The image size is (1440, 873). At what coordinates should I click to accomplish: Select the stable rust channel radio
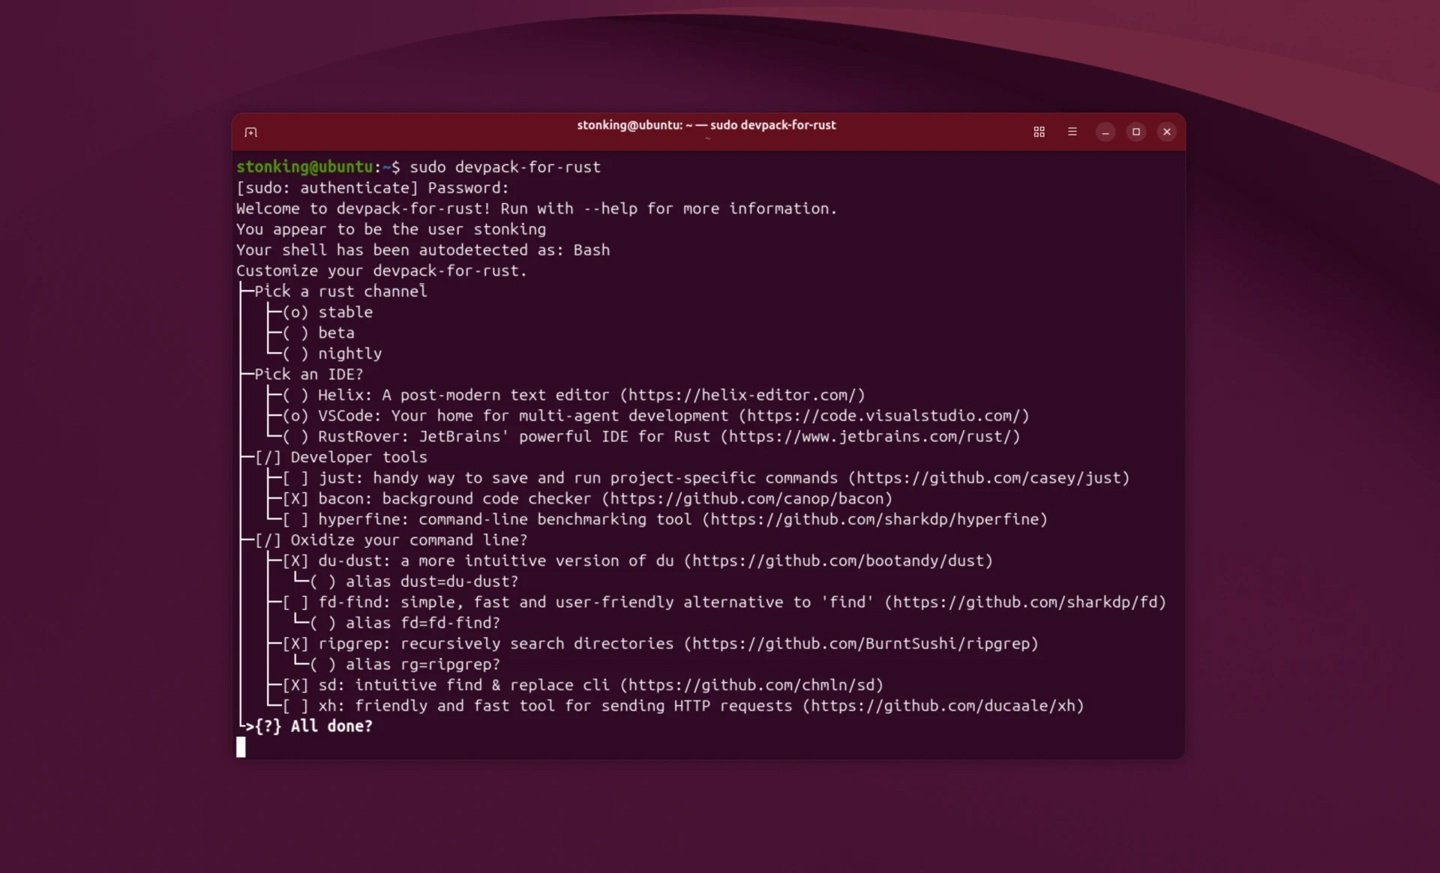295,312
